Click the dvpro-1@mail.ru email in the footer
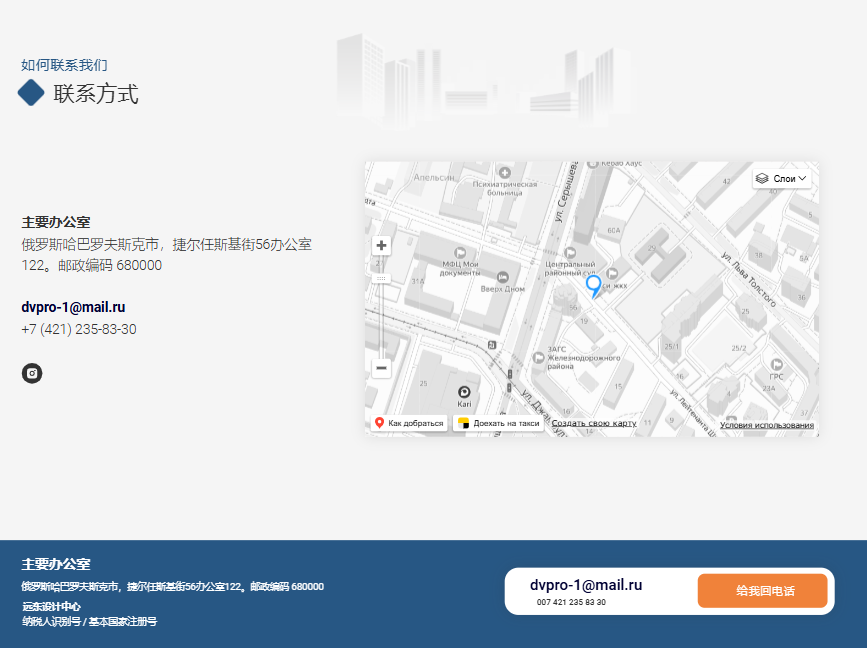Viewport: 867px width, 648px height. (x=586, y=585)
